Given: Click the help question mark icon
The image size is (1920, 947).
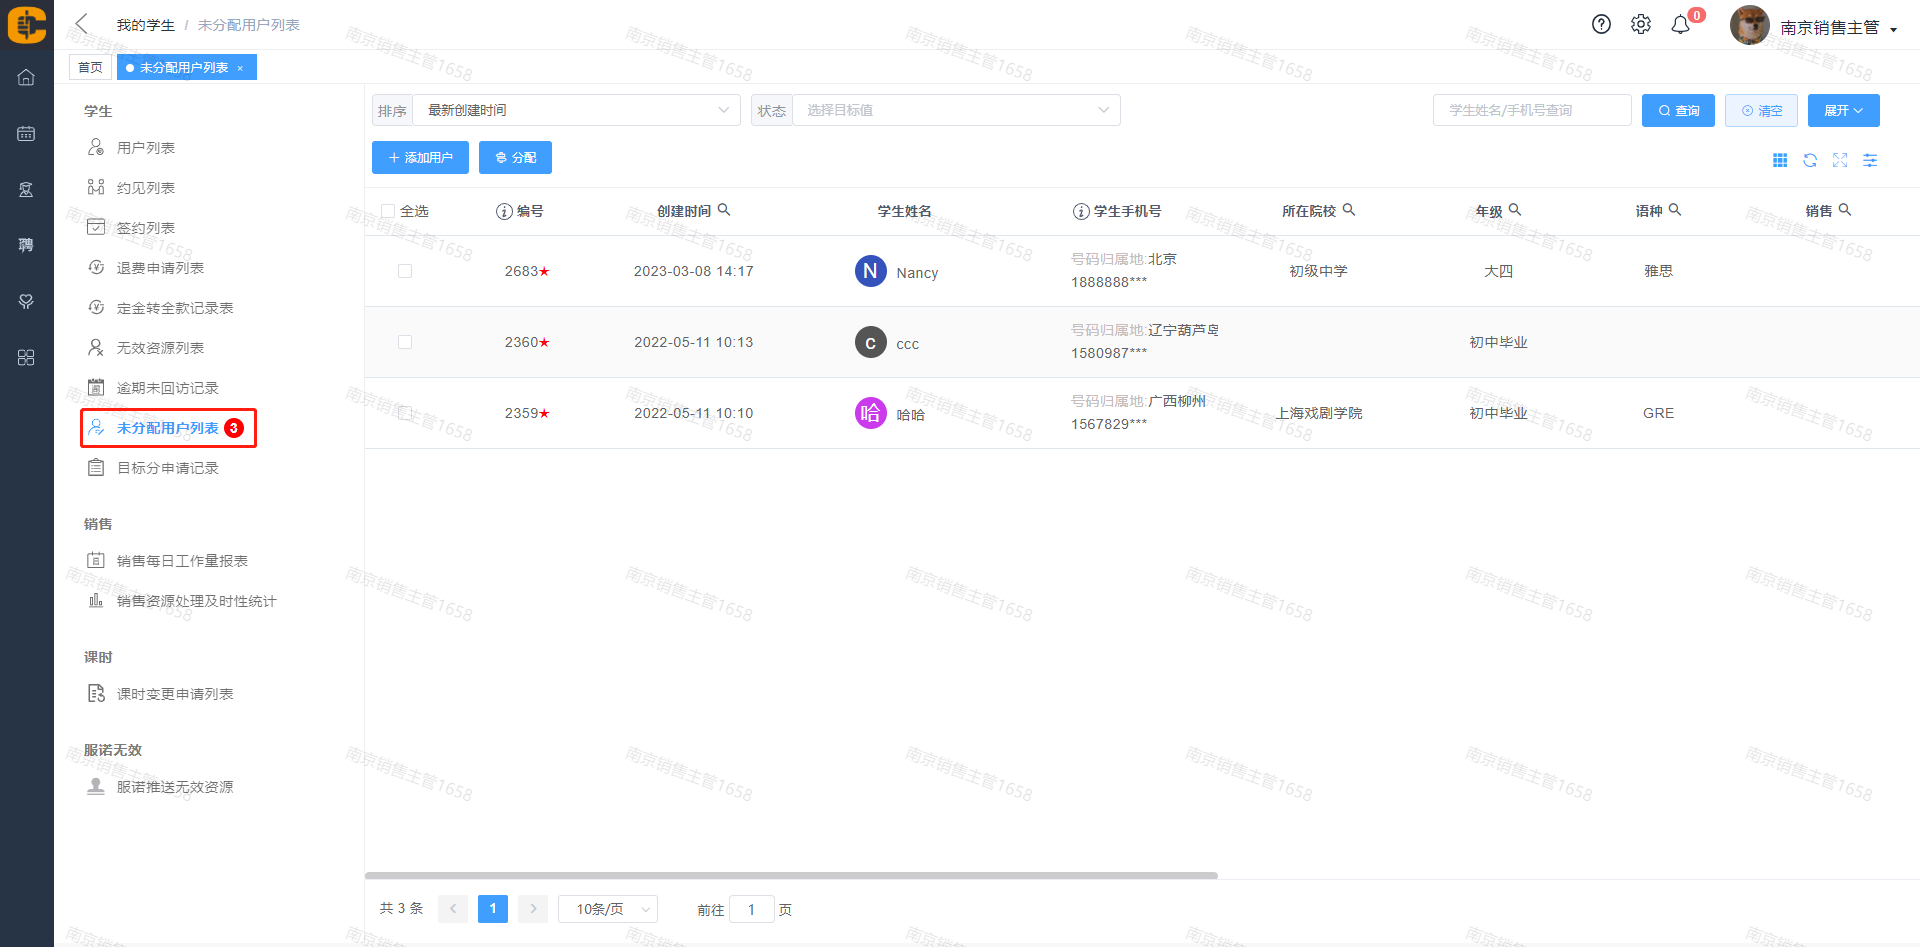Looking at the screenshot, I should point(1601,25).
